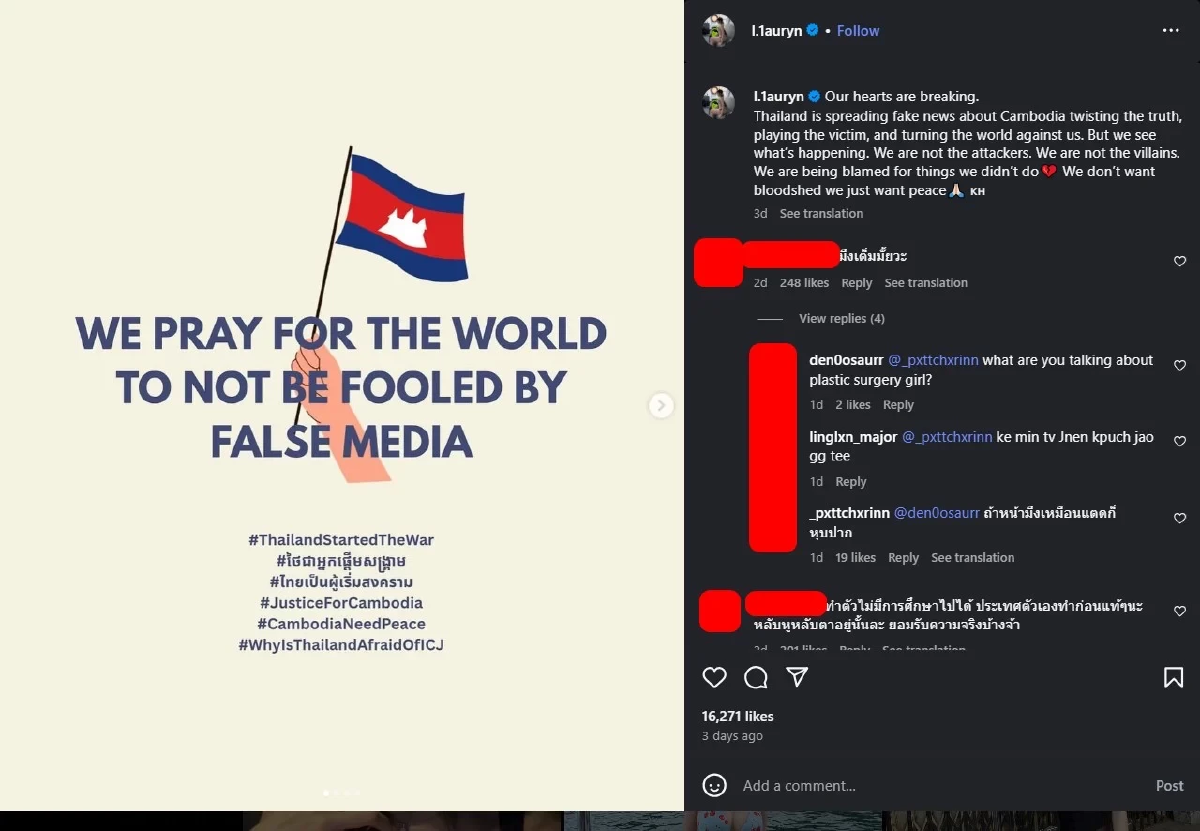This screenshot has width=1200, height=831.
Task: Post the comment
Action: point(1169,786)
